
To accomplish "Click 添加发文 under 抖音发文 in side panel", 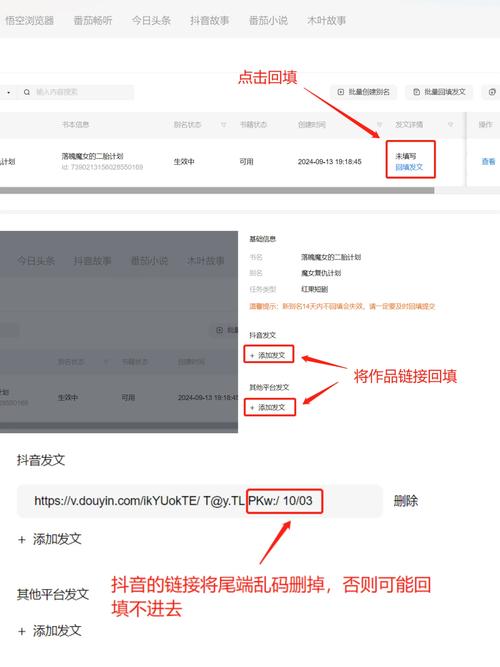I will [x=269, y=355].
